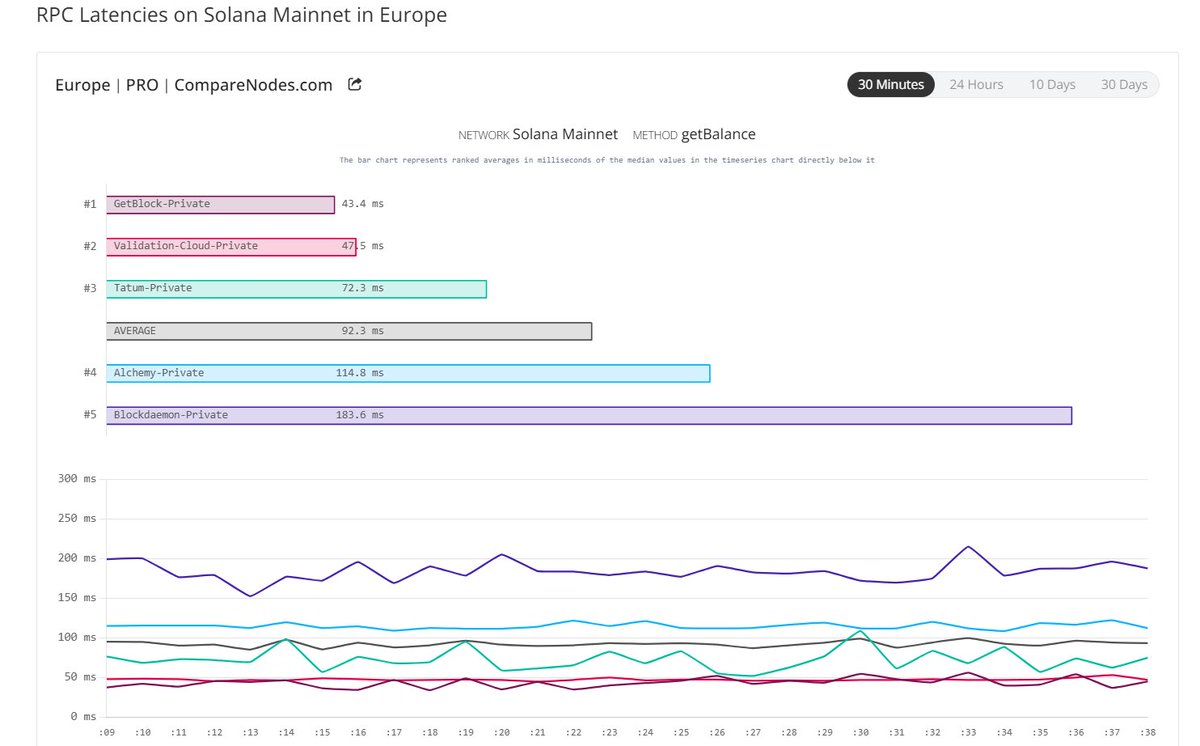Click the 100 ms y-axis label
Screen dimensions: 1200x746
[x=77, y=637]
